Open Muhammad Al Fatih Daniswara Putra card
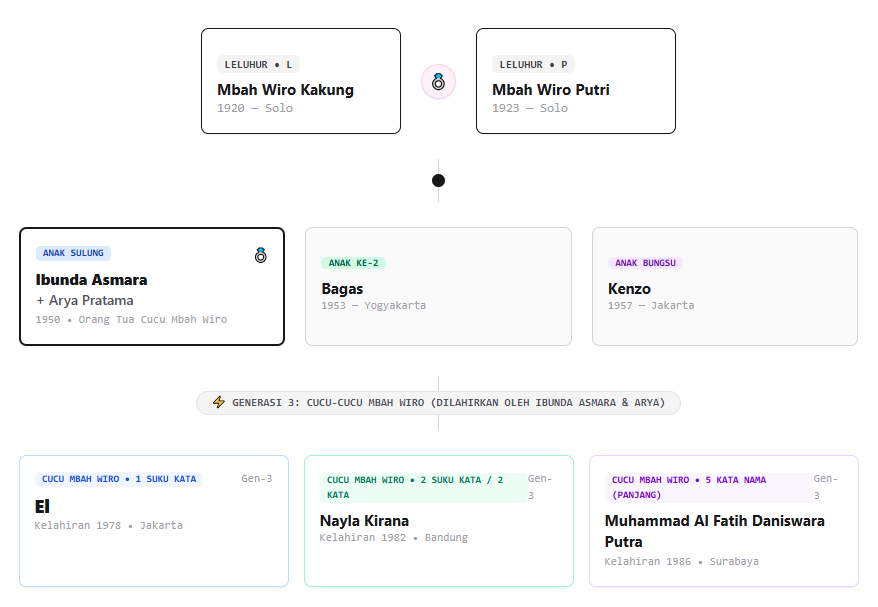 724,521
